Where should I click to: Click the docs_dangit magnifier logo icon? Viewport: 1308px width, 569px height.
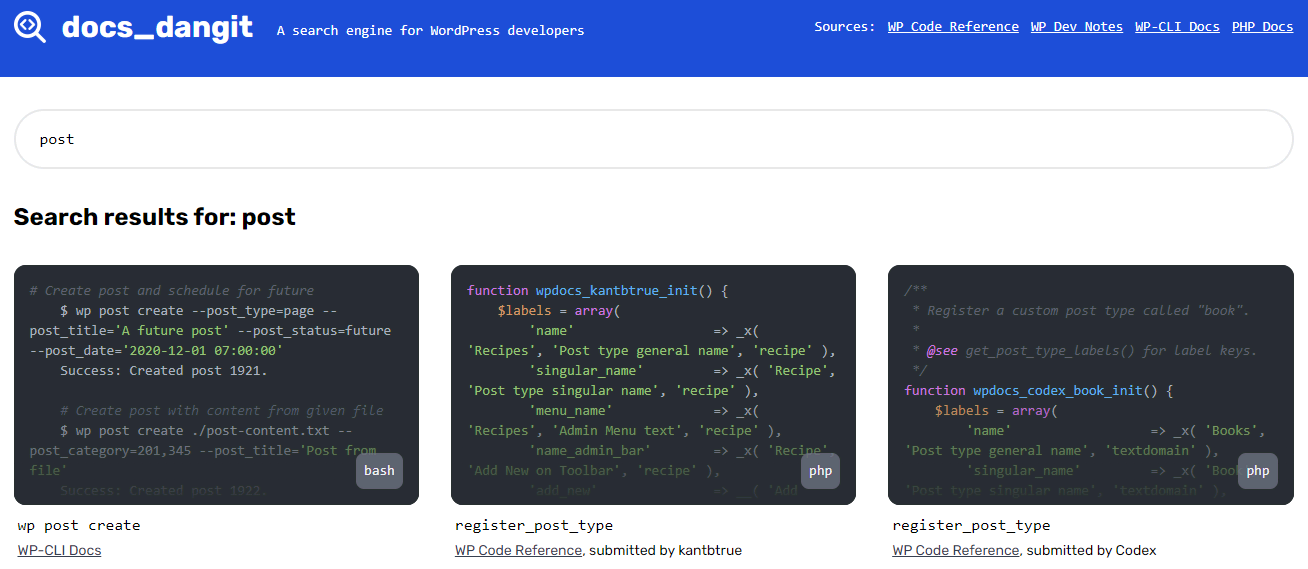click(30, 27)
